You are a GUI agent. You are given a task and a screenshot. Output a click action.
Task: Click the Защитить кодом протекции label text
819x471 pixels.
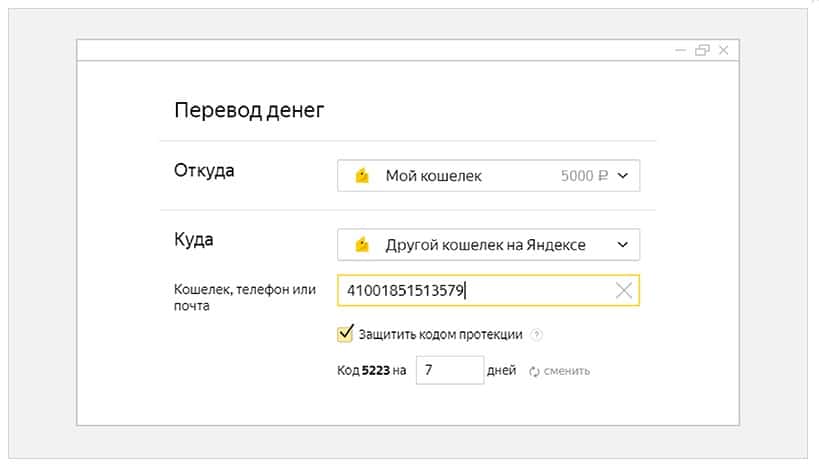coord(442,334)
